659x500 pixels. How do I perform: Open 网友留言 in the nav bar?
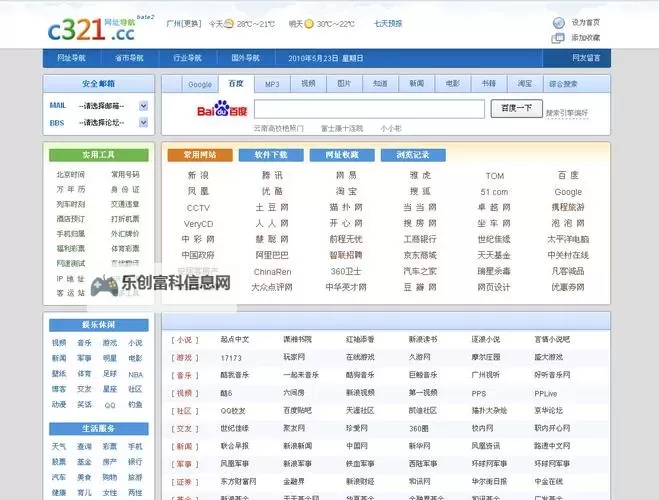[x=586, y=58]
